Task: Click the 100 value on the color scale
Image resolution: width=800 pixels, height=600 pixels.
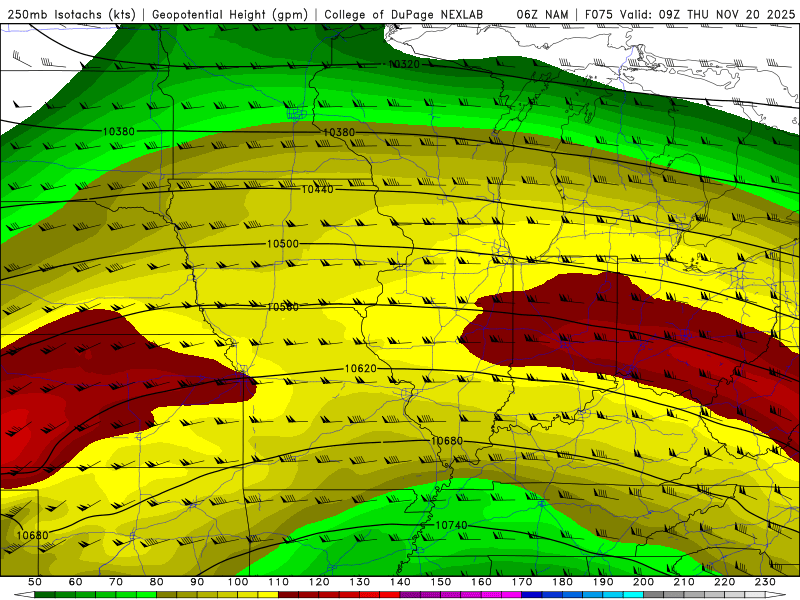Action: [x=238, y=582]
